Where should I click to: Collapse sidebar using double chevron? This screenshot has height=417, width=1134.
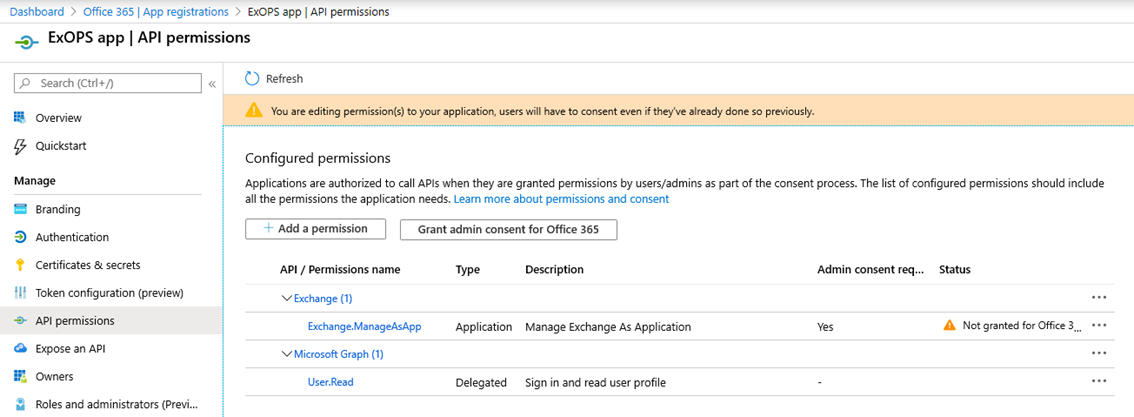click(x=212, y=84)
